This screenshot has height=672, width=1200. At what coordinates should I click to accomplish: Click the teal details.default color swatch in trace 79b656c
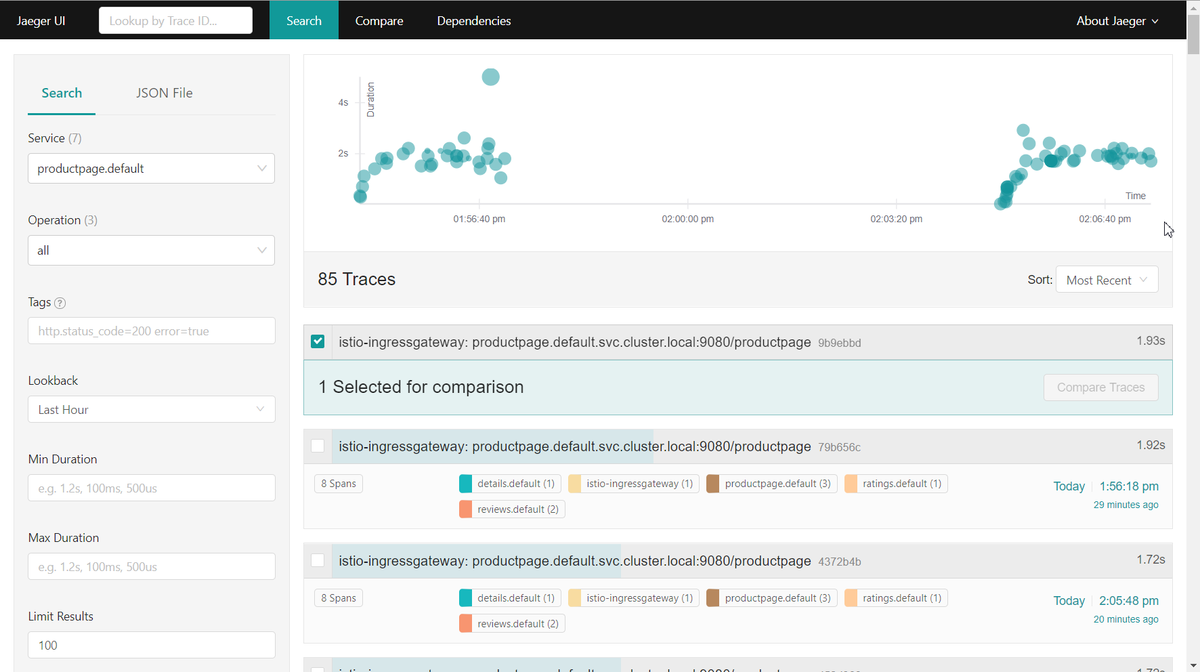pyautogui.click(x=465, y=484)
